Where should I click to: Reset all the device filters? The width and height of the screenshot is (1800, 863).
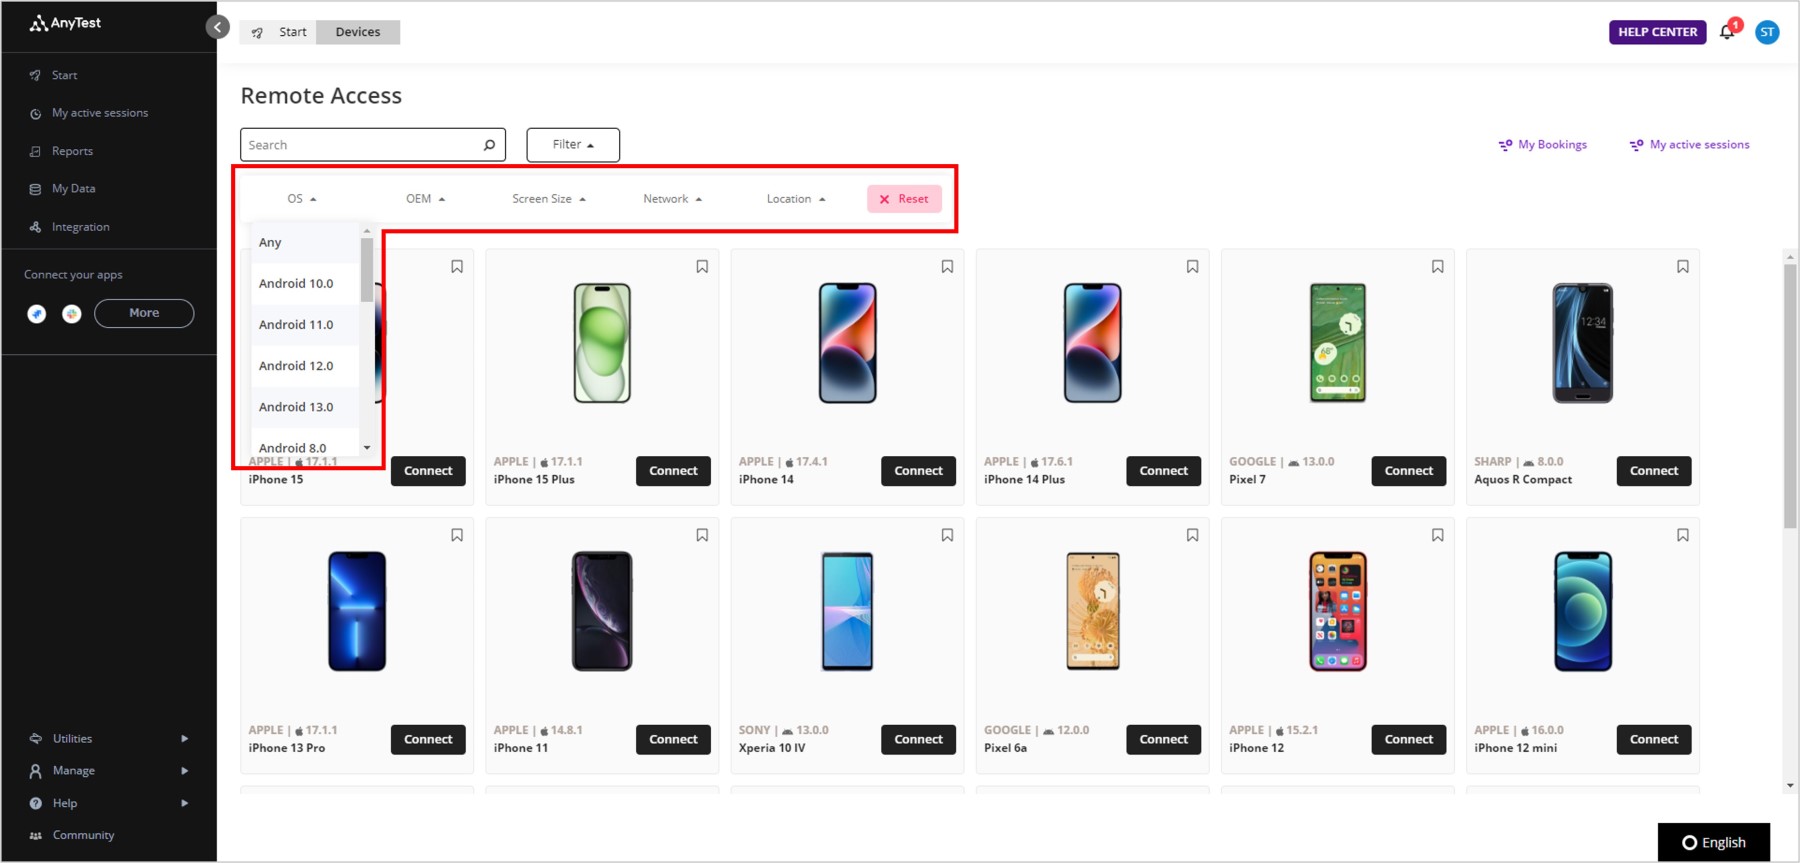[x=904, y=199]
